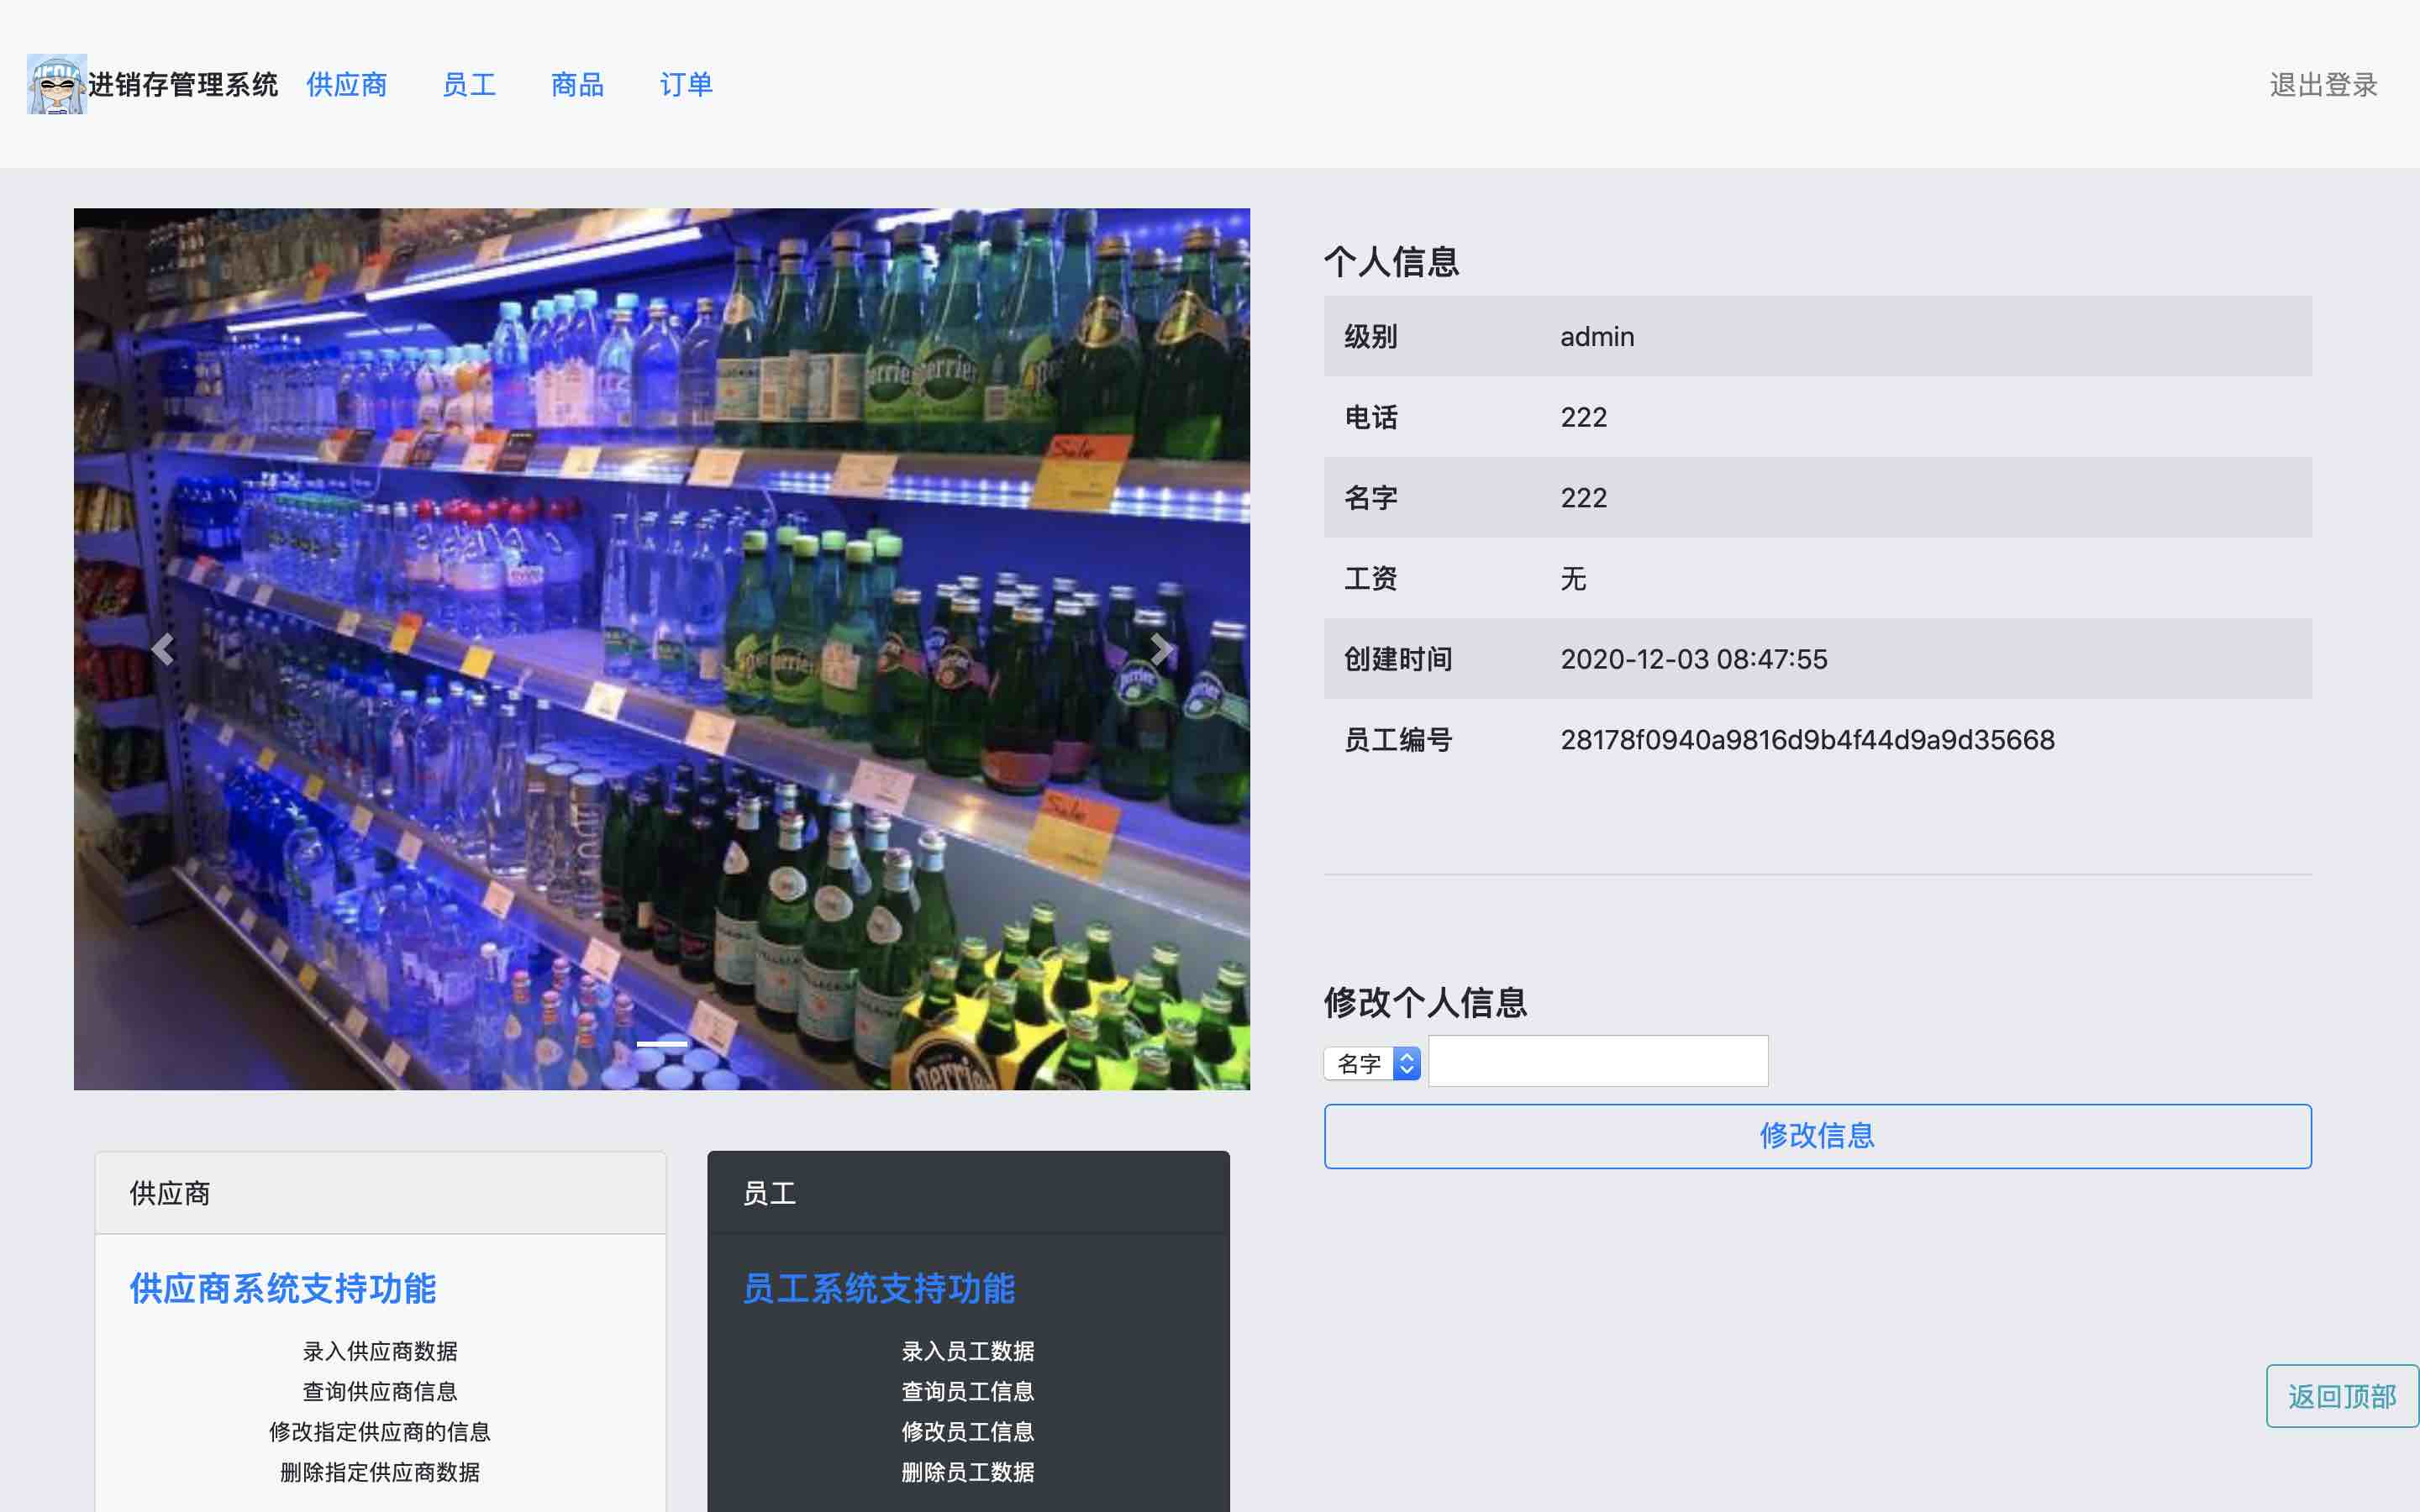Click the 进销存管理系统 brand title
The height and width of the screenshot is (1512, 2420).
pyautogui.click(x=183, y=85)
